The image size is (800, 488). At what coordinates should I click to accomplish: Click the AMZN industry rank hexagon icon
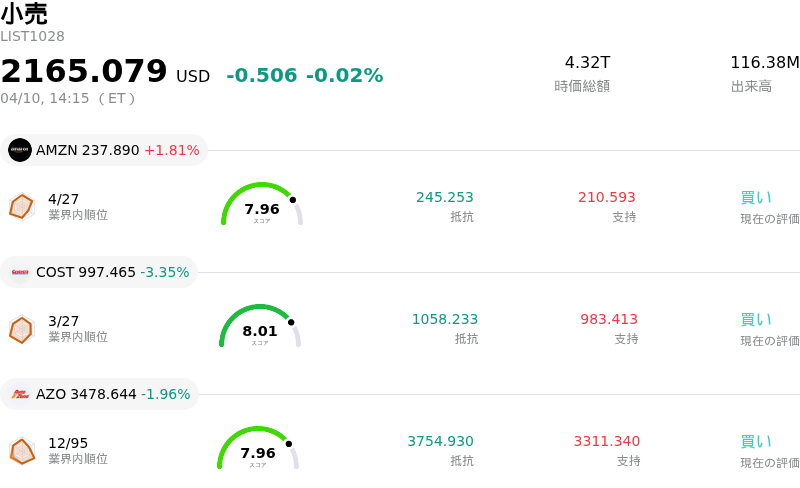(21, 206)
